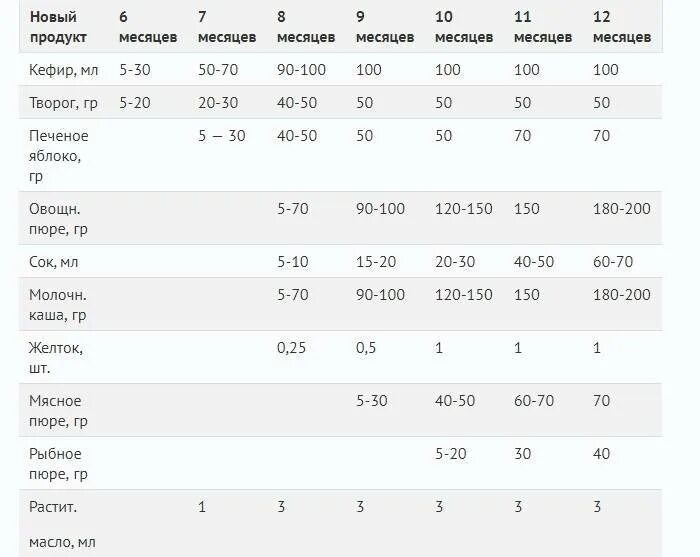Select the "6 месяцев" column header
Screen dimensions: 700x557
coord(148,27)
